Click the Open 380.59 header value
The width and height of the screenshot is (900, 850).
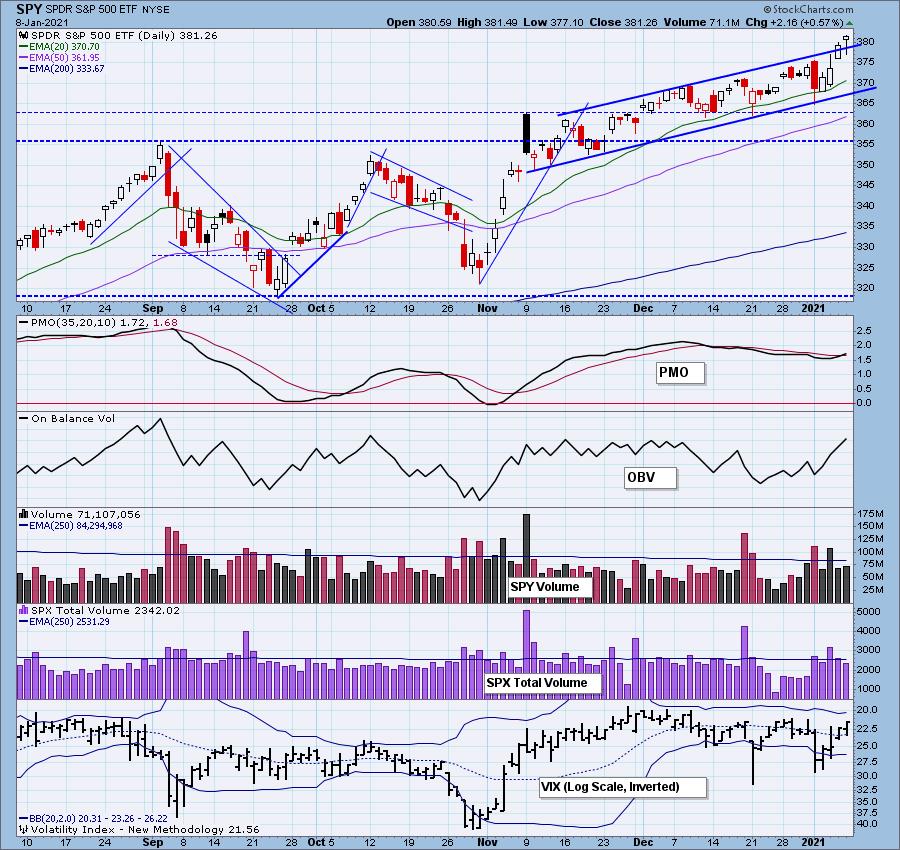(418, 22)
